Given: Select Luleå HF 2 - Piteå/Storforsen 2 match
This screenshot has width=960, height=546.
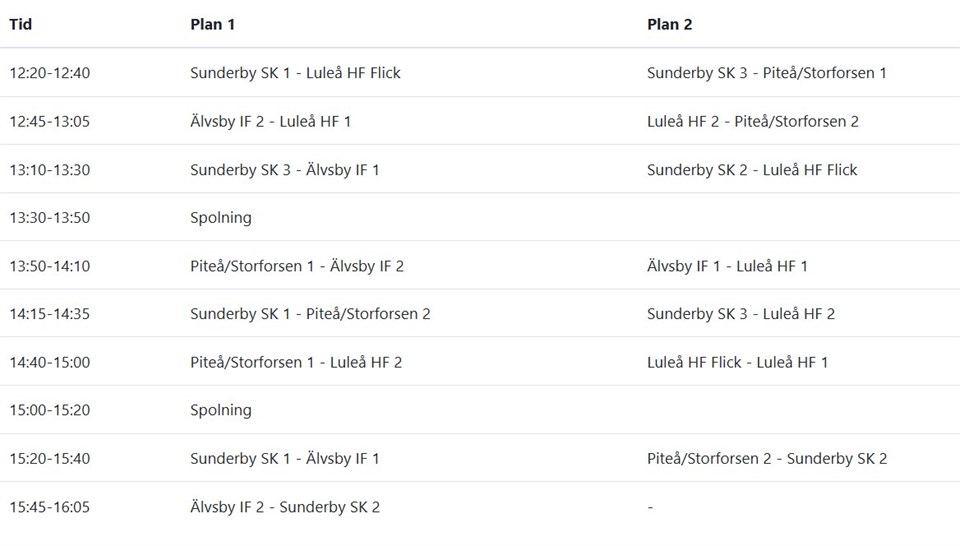Looking at the screenshot, I should [752, 121].
